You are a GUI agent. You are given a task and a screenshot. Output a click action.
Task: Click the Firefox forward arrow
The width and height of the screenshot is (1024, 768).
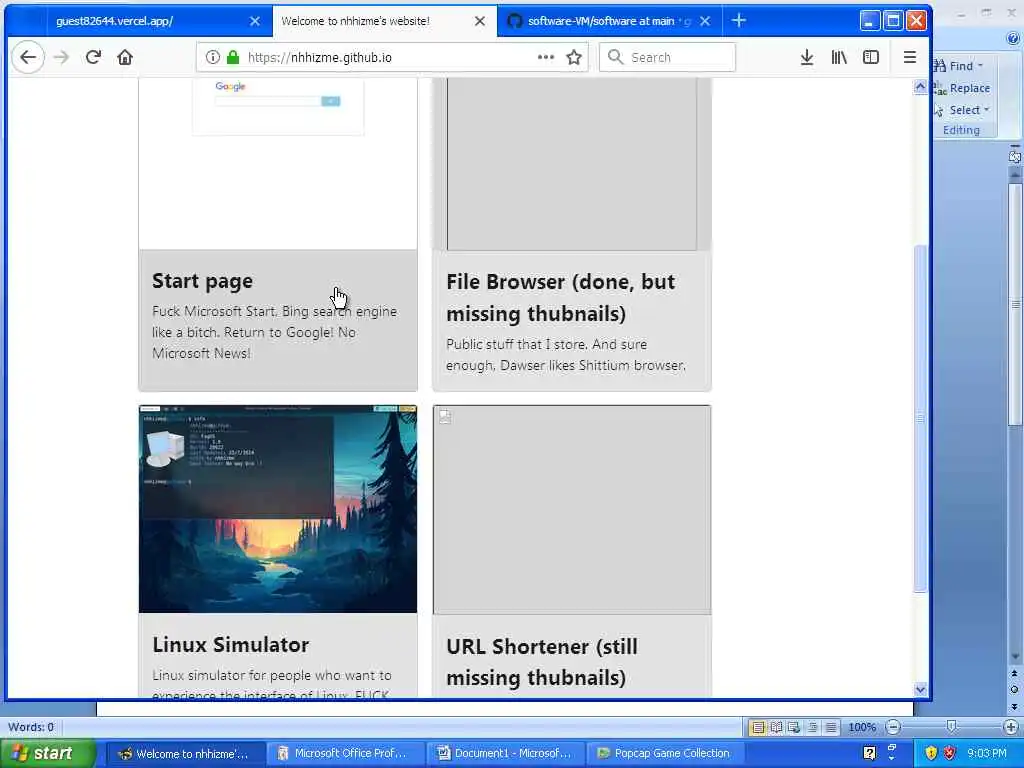click(x=61, y=57)
